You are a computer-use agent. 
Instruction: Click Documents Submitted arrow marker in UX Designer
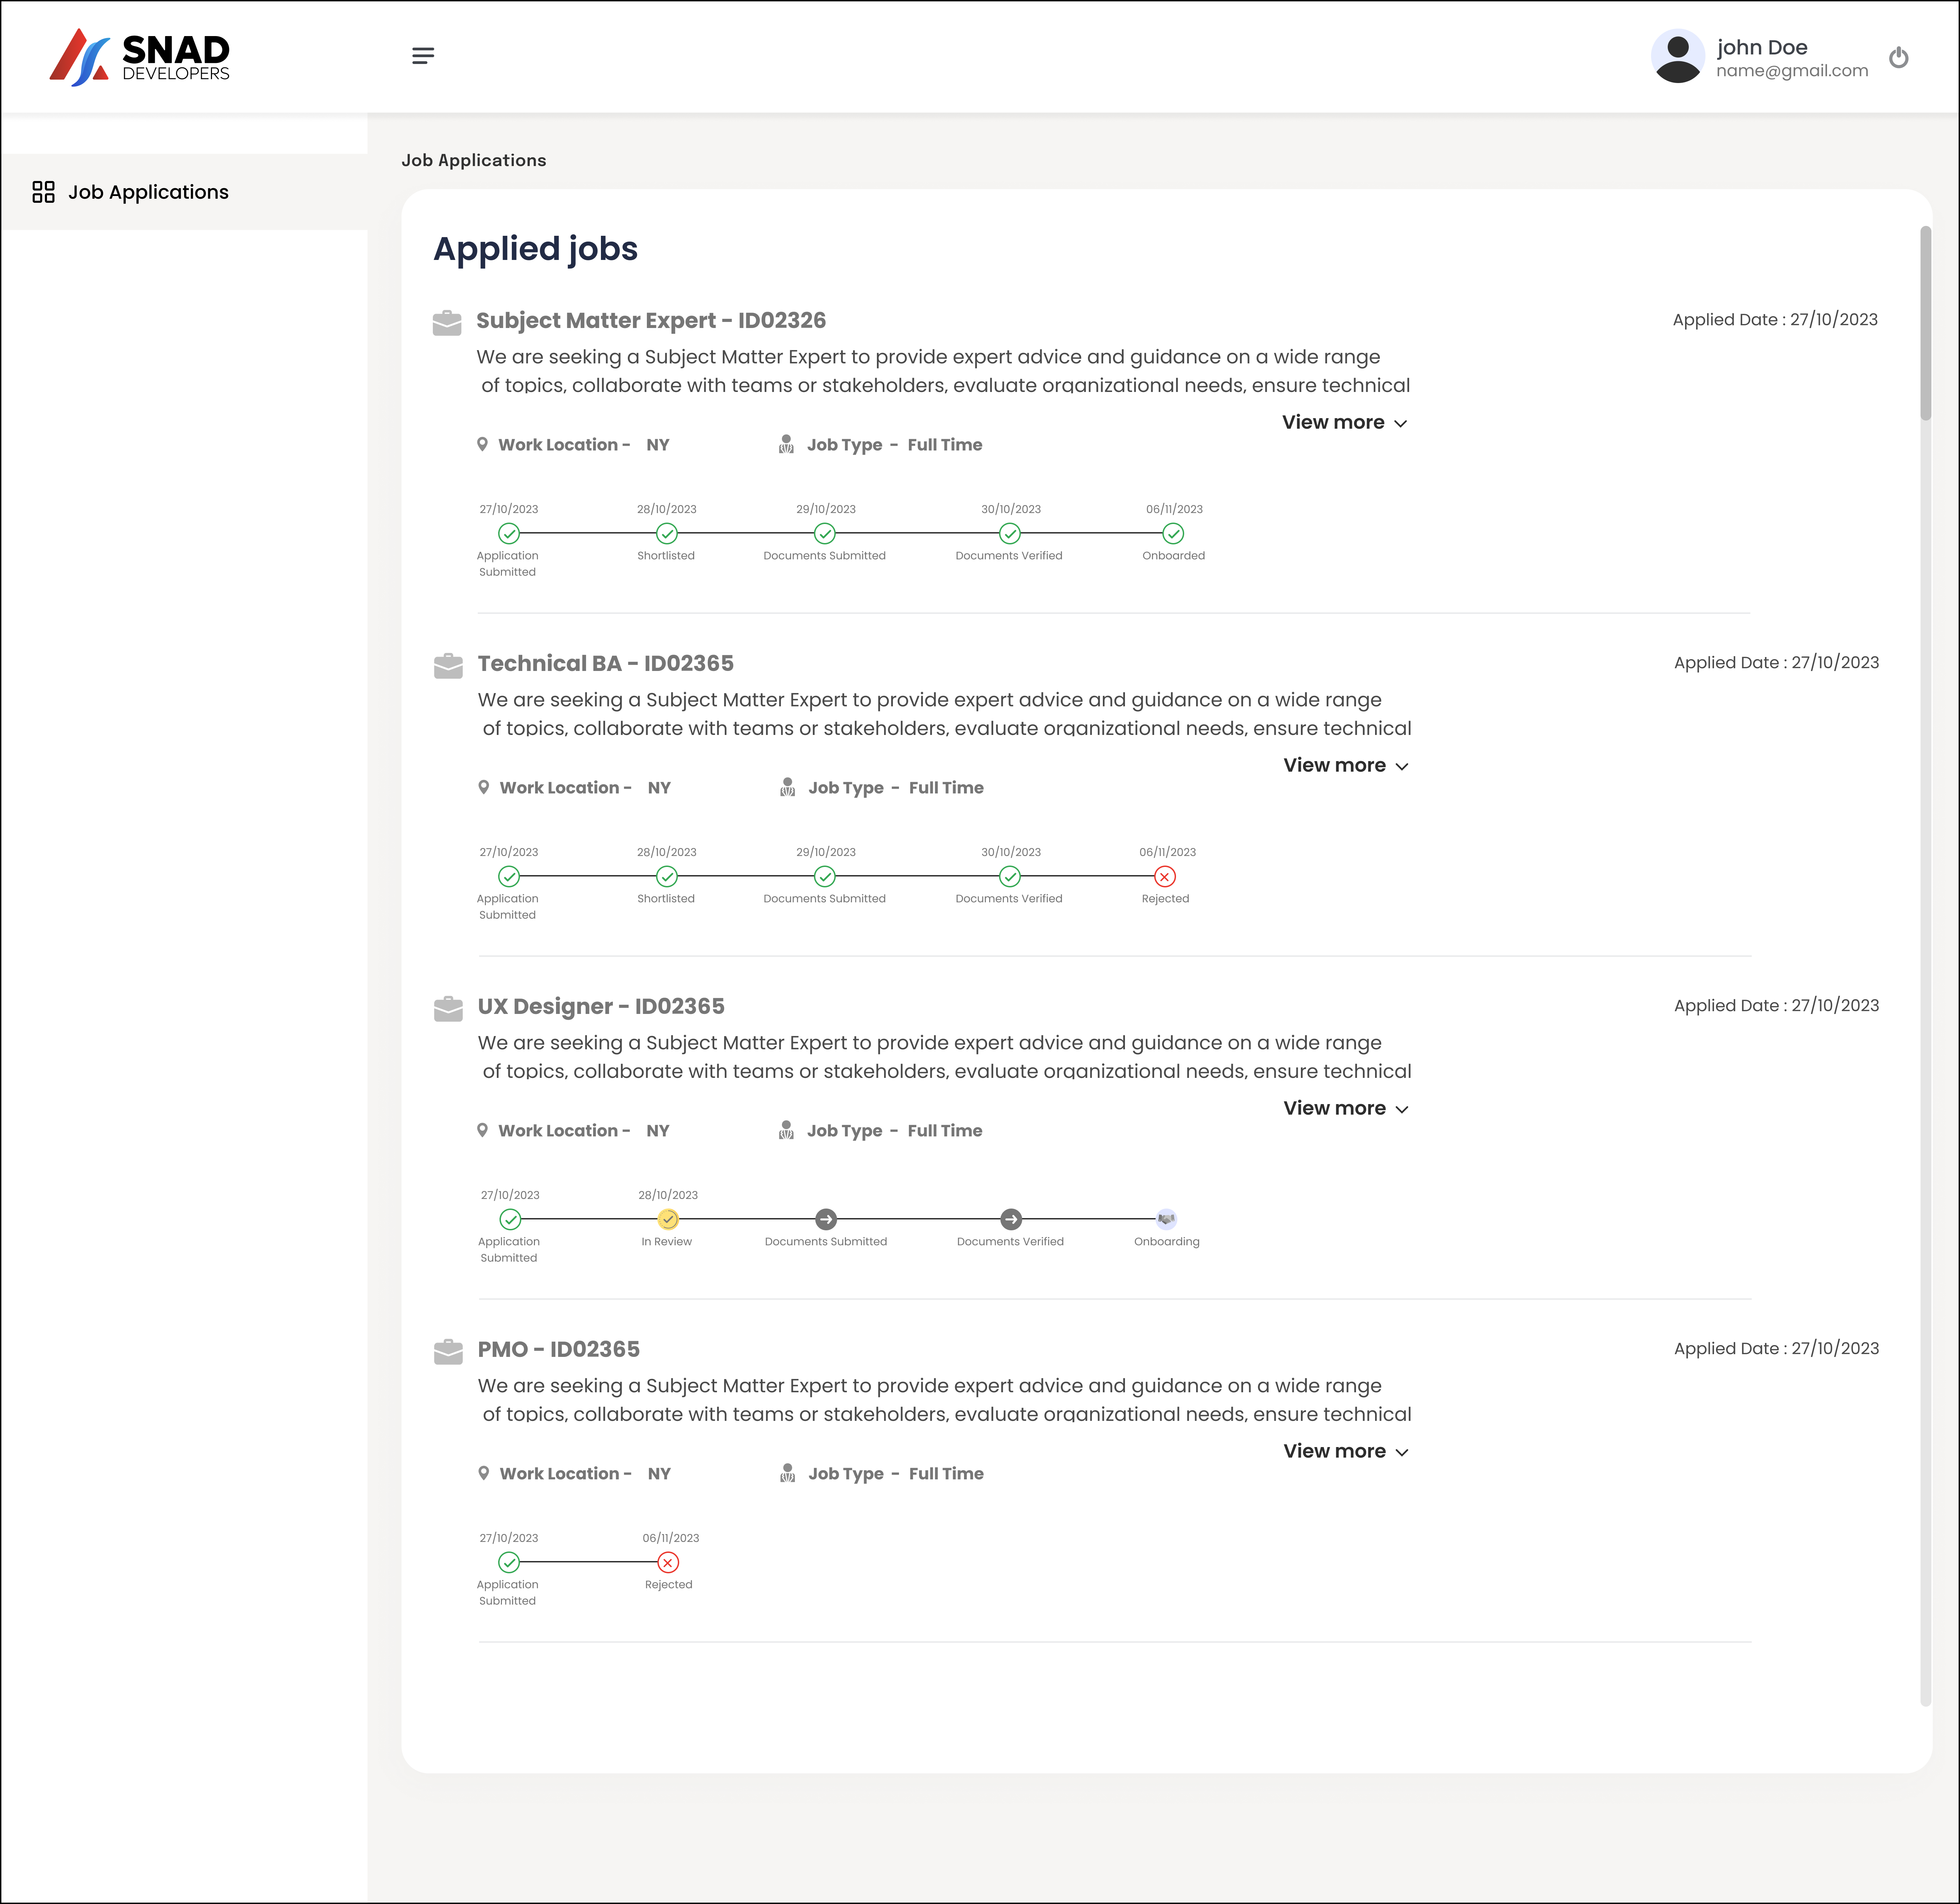pos(826,1220)
